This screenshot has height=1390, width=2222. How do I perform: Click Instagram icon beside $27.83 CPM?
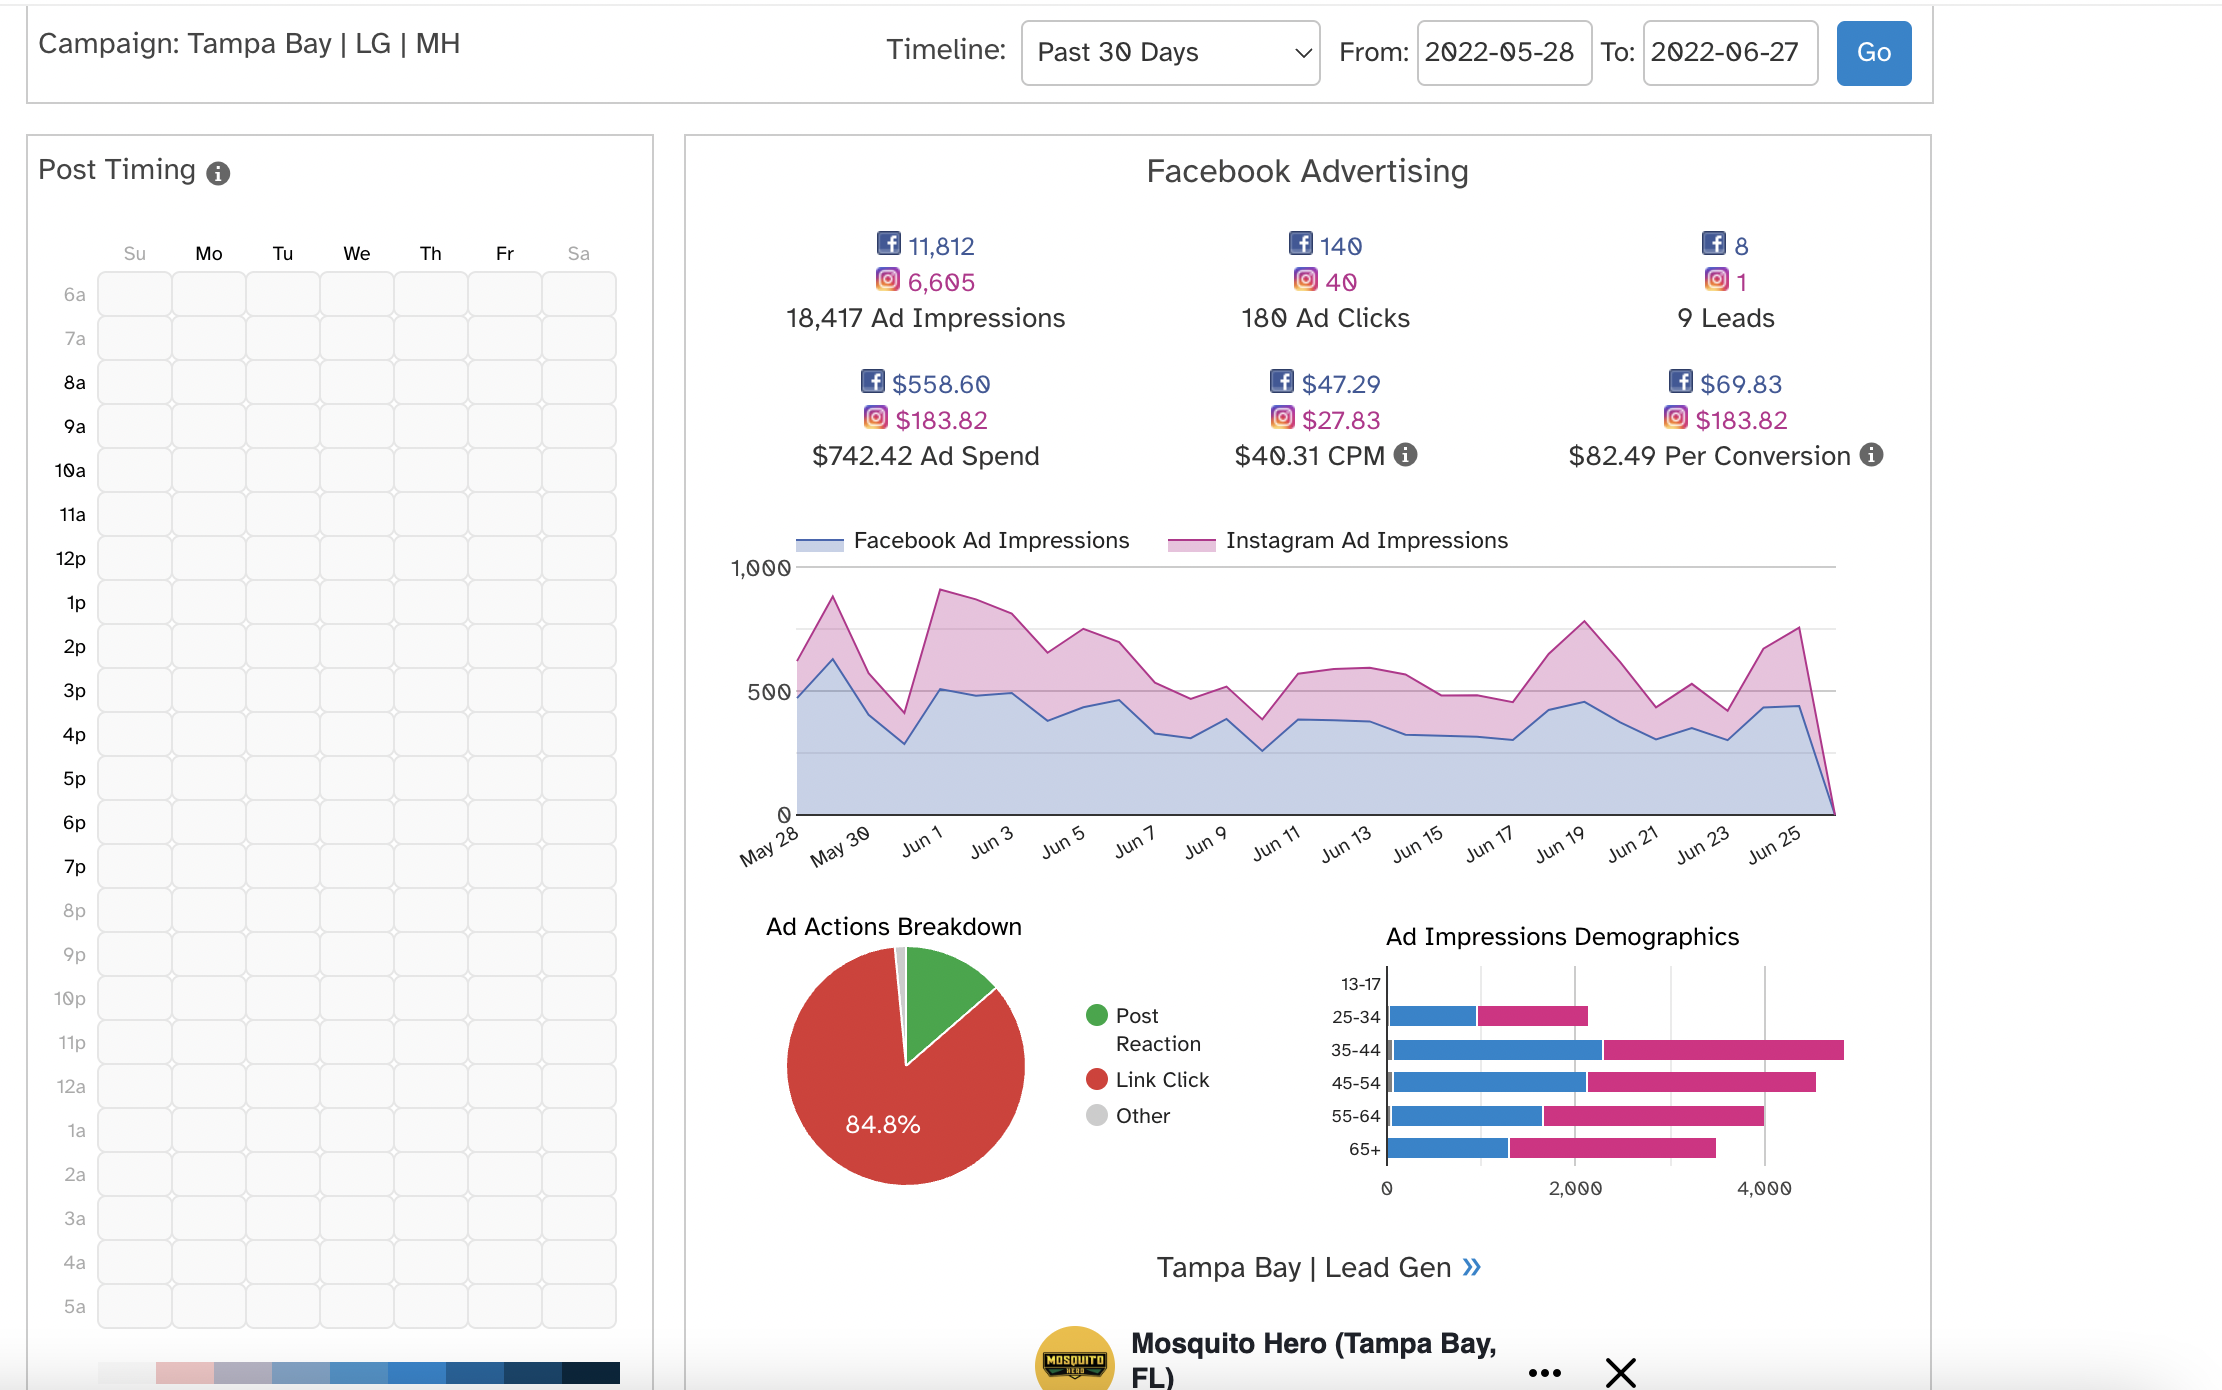point(1283,417)
